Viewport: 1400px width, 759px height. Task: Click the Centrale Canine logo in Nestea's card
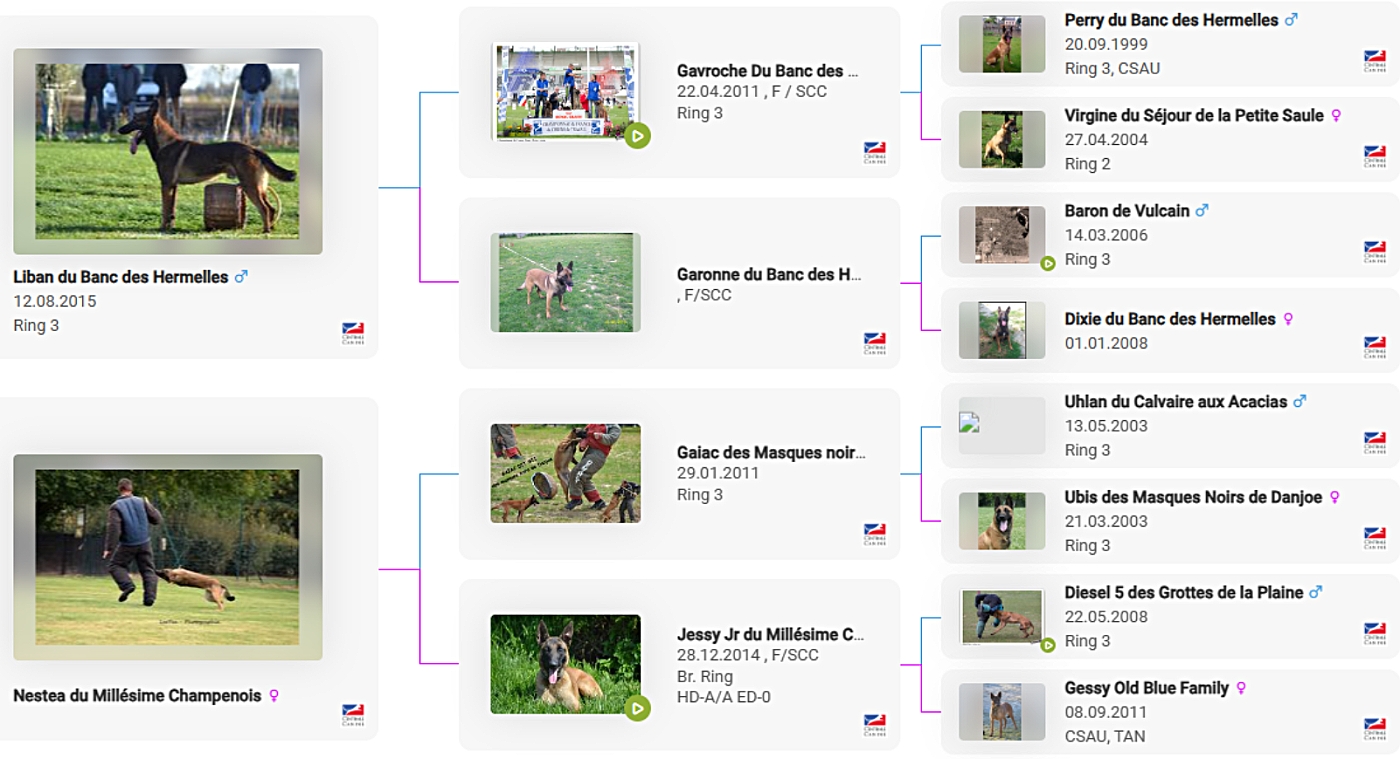click(353, 715)
